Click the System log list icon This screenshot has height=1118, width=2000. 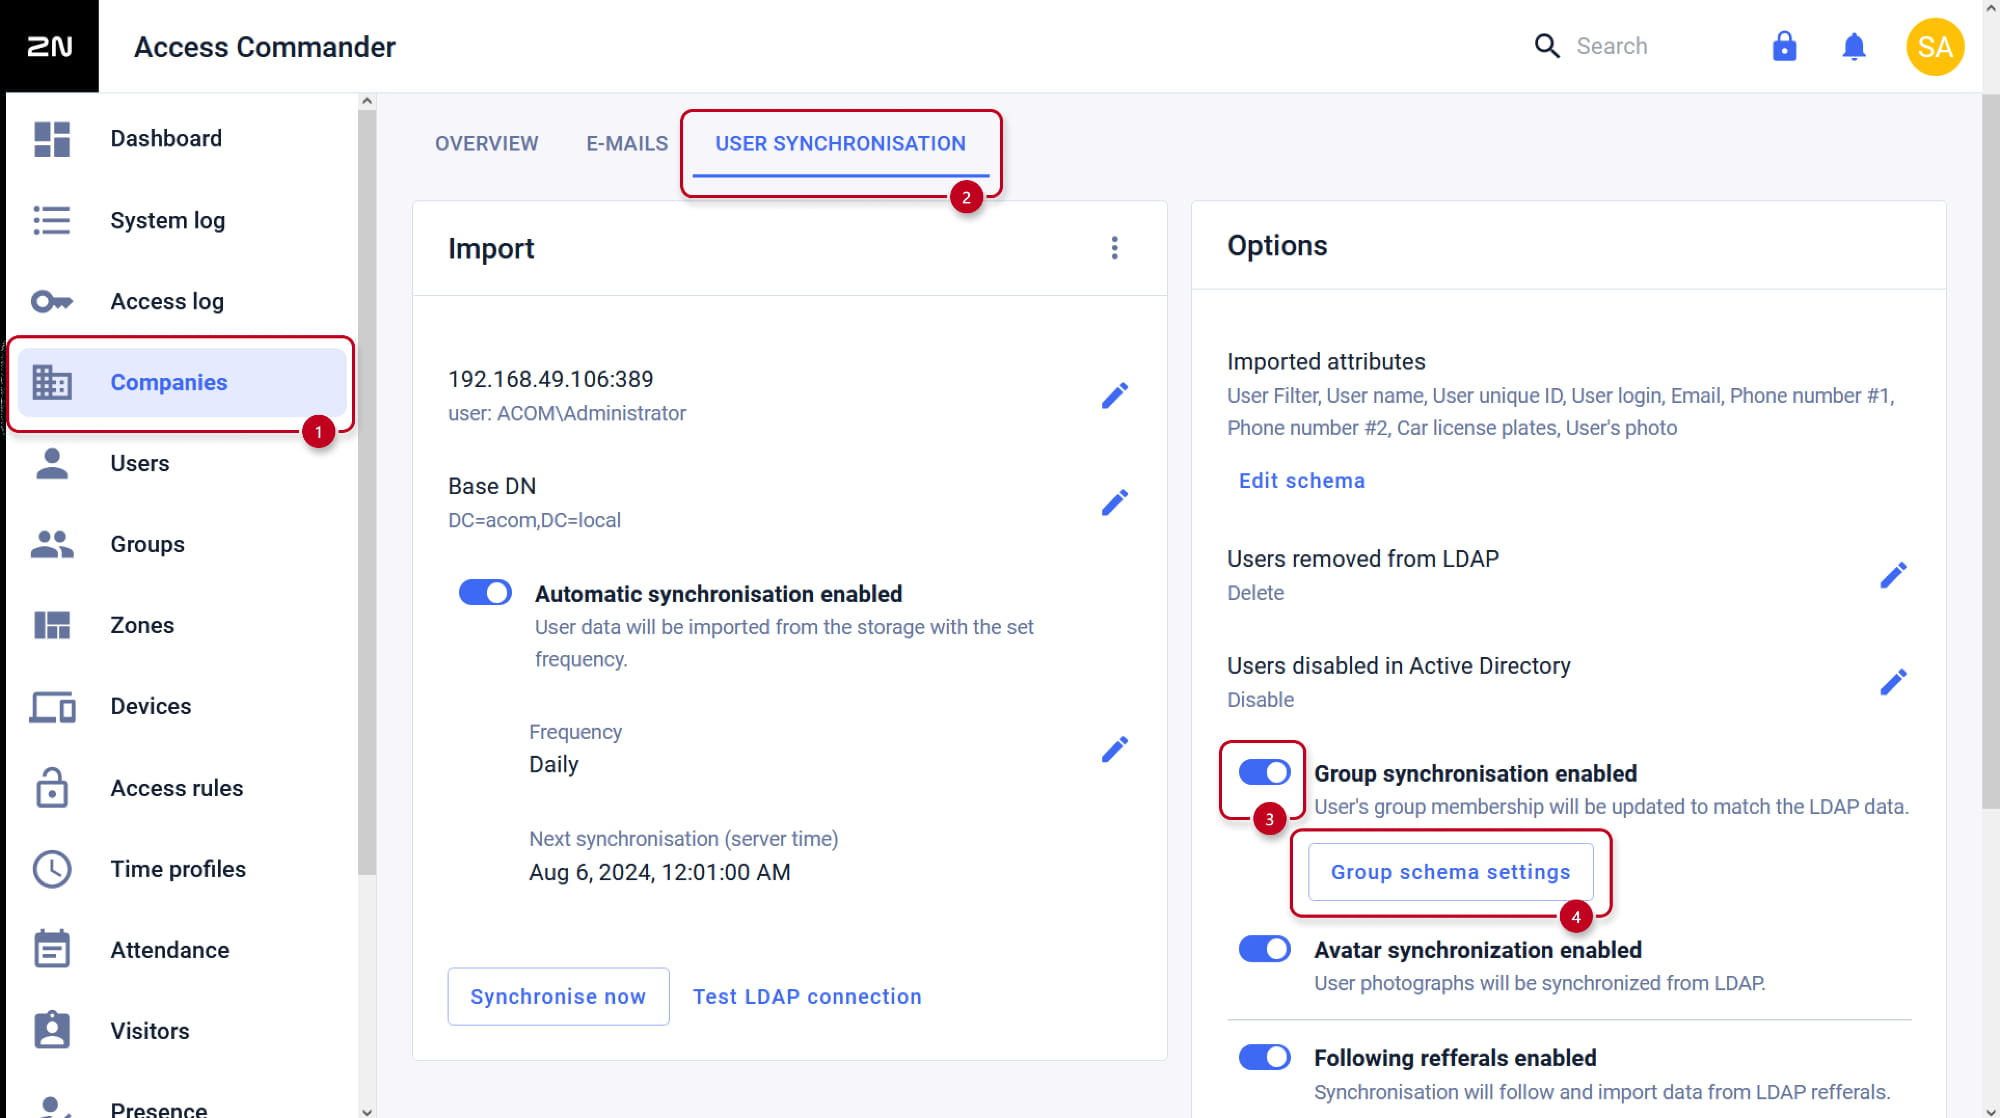pyautogui.click(x=52, y=220)
